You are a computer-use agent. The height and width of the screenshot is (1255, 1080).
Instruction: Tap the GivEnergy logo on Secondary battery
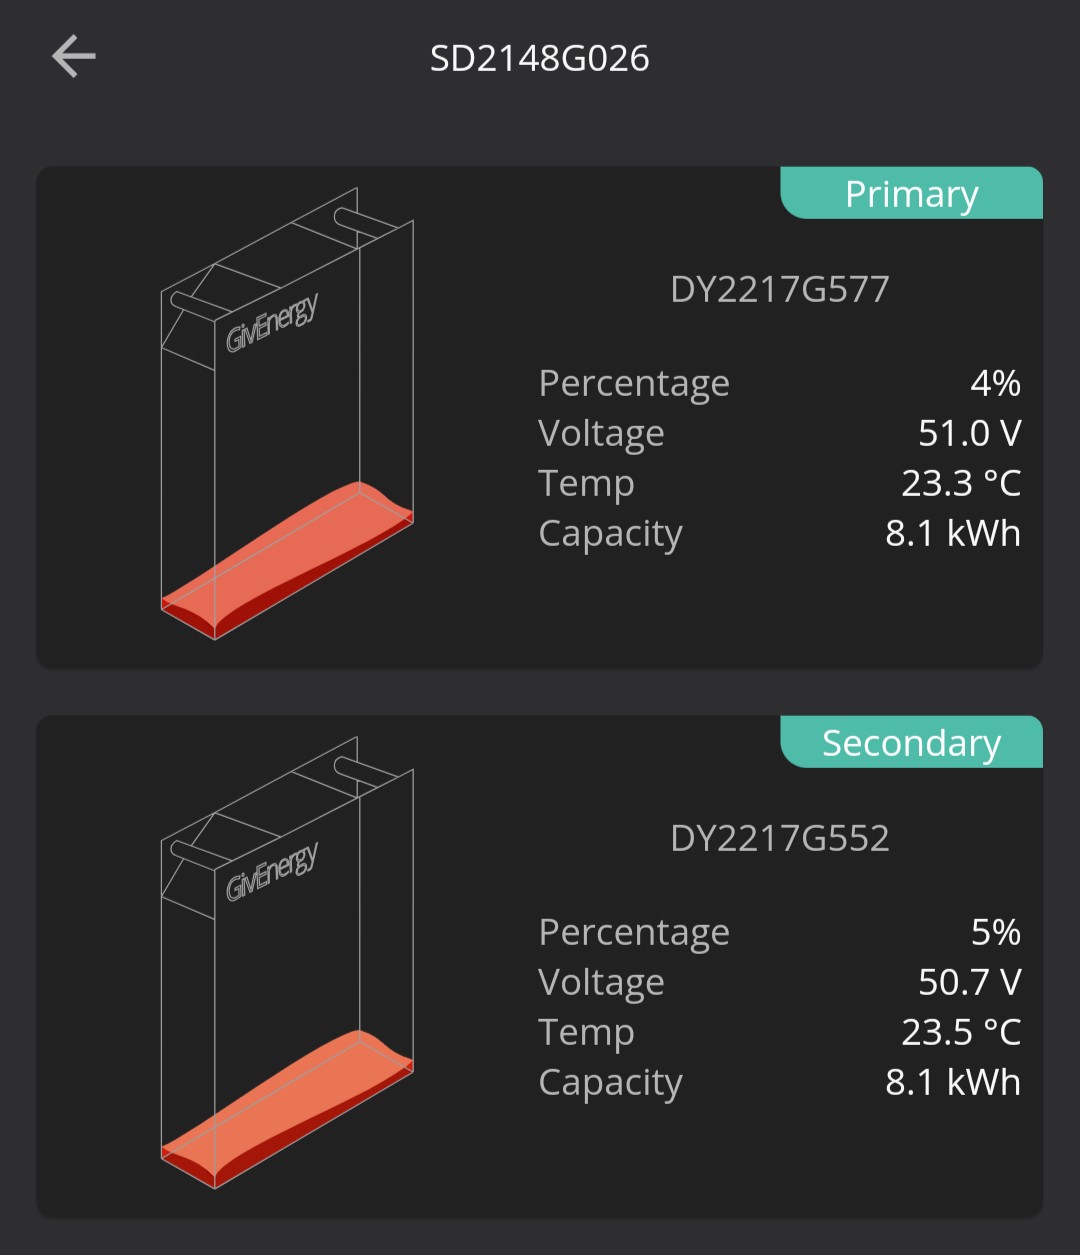[272, 871]
